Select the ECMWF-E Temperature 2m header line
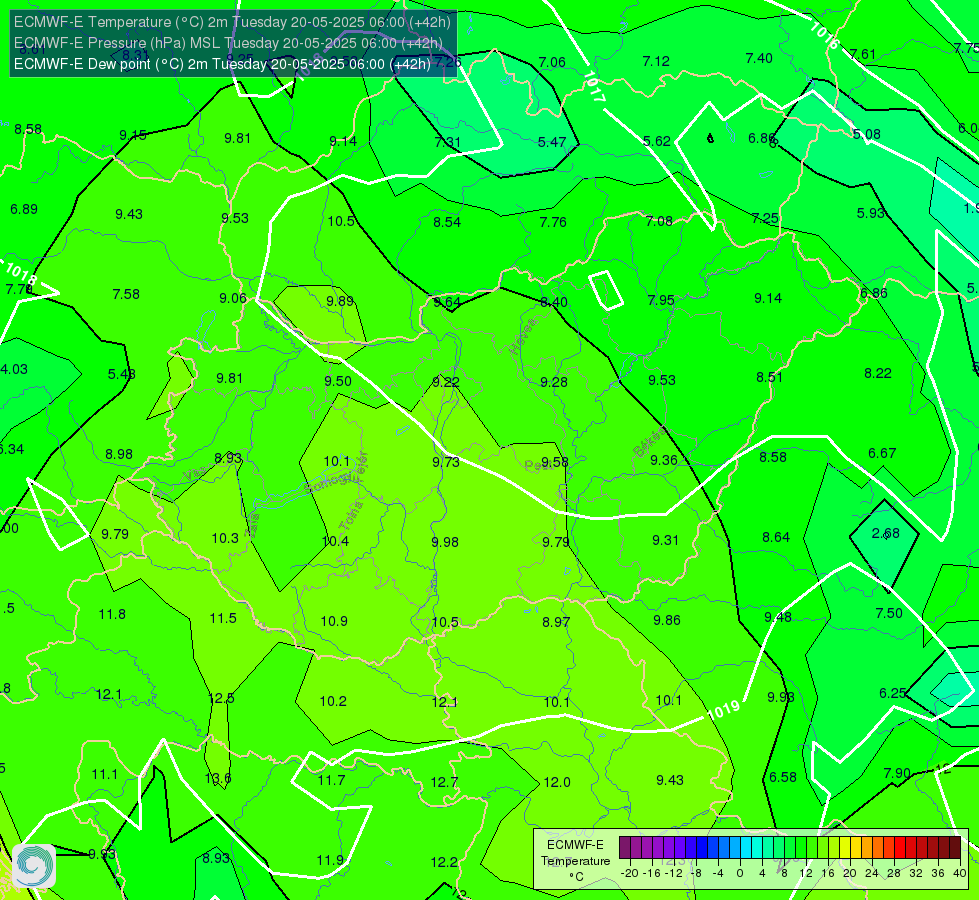 232,22
